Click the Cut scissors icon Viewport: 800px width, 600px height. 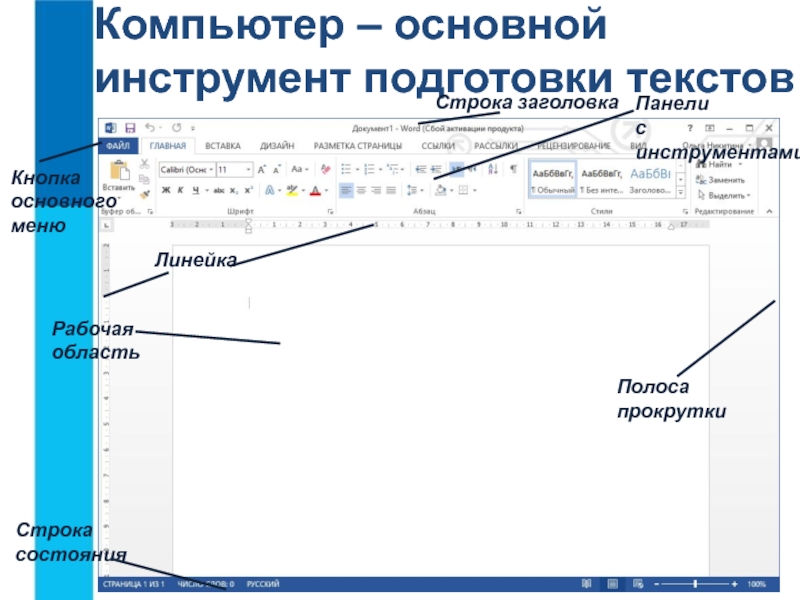(144, 164)
